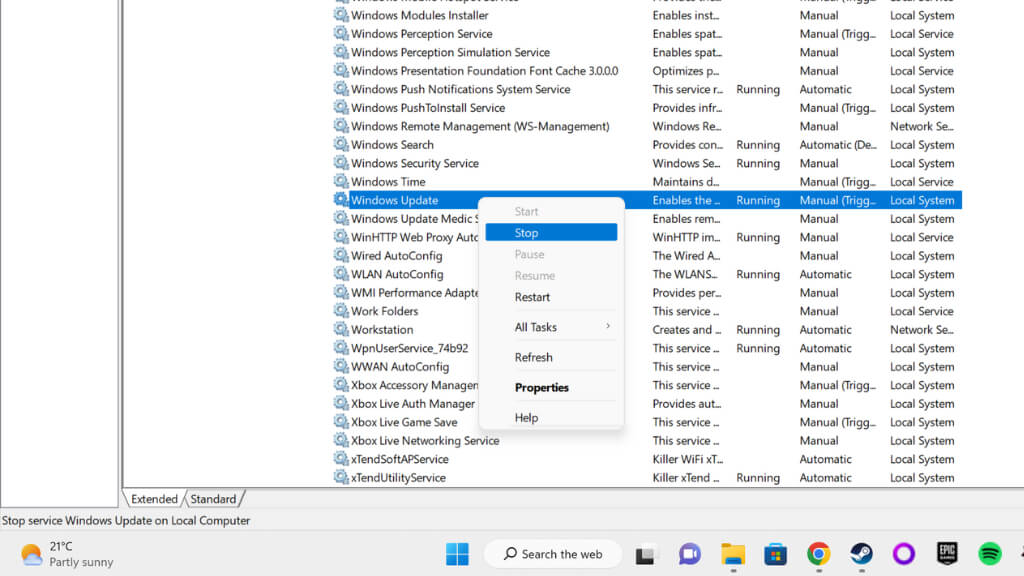Click gear icon of Workstation service

(x=341, y=329)
